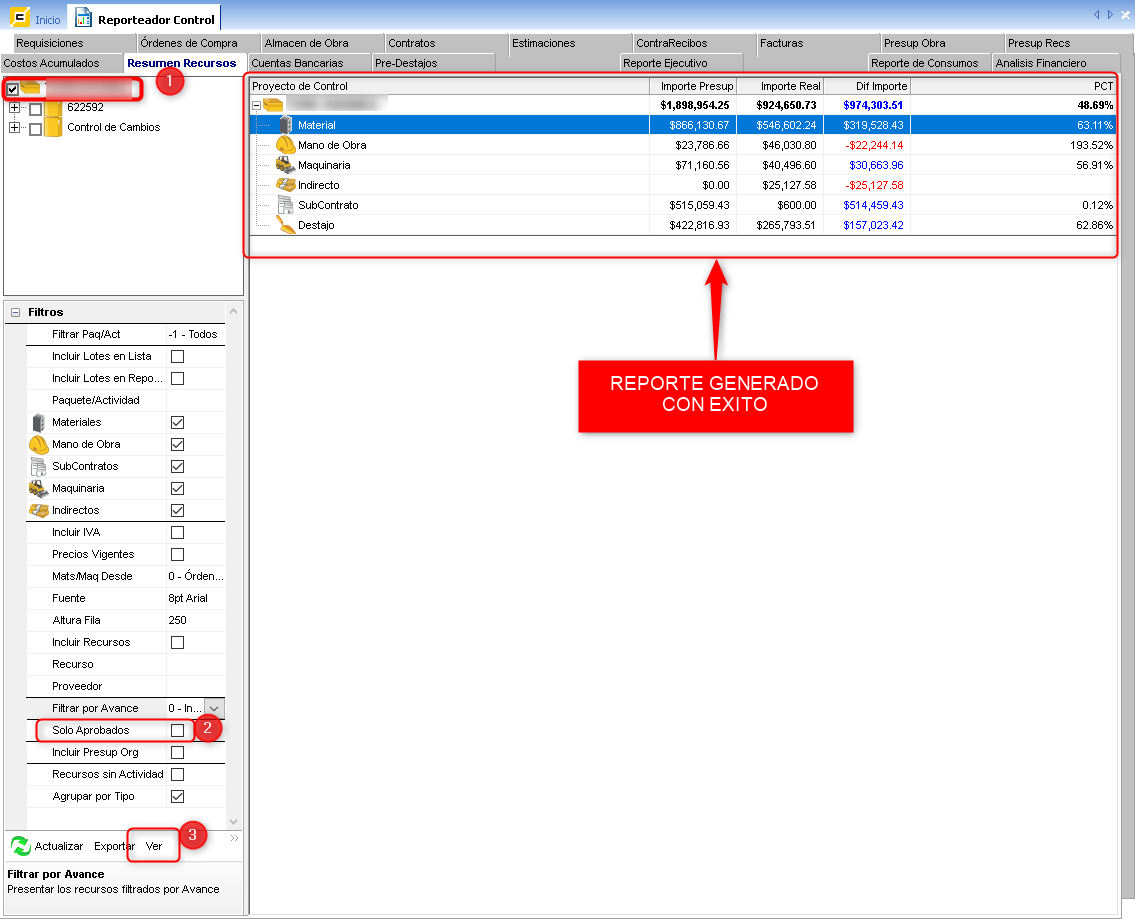Toggle the Incluir IVA checkbox
1135x919 pixels.
177,532
